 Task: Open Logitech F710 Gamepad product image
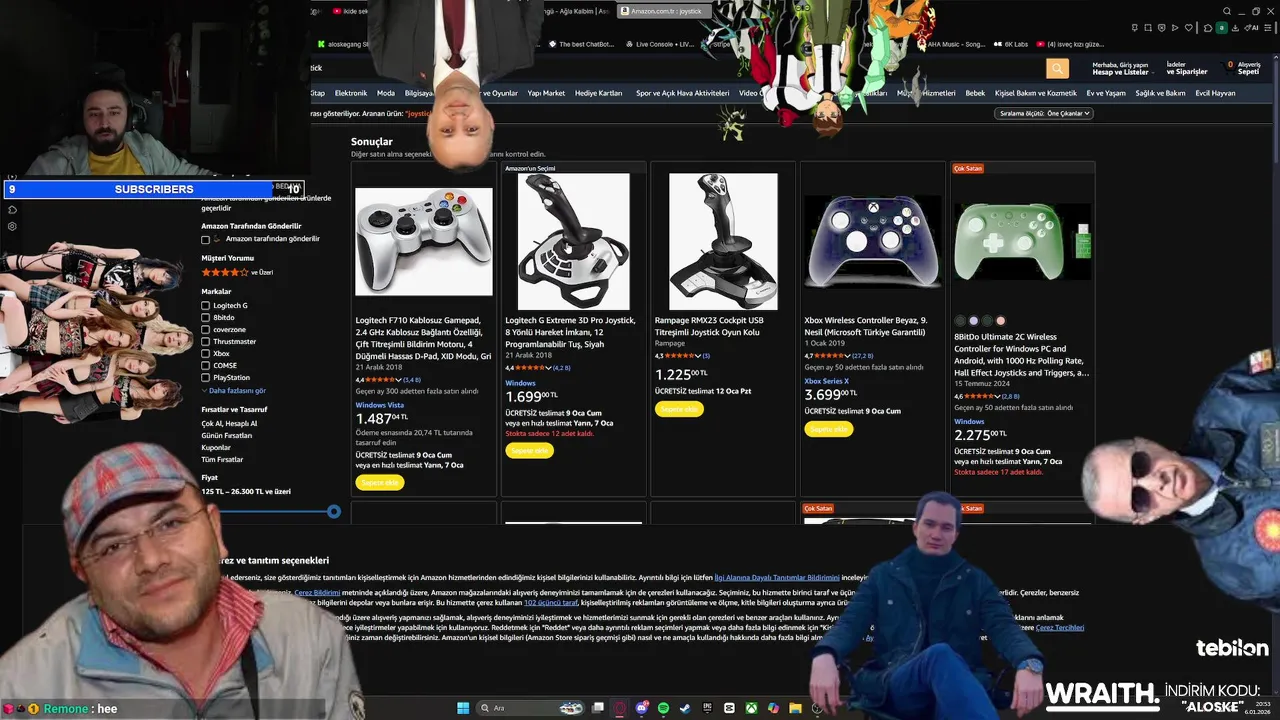(424, 241)
